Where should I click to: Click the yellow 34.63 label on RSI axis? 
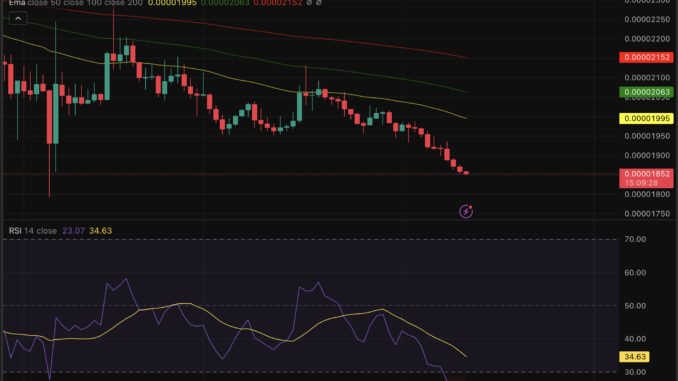[x=634, y=357]
